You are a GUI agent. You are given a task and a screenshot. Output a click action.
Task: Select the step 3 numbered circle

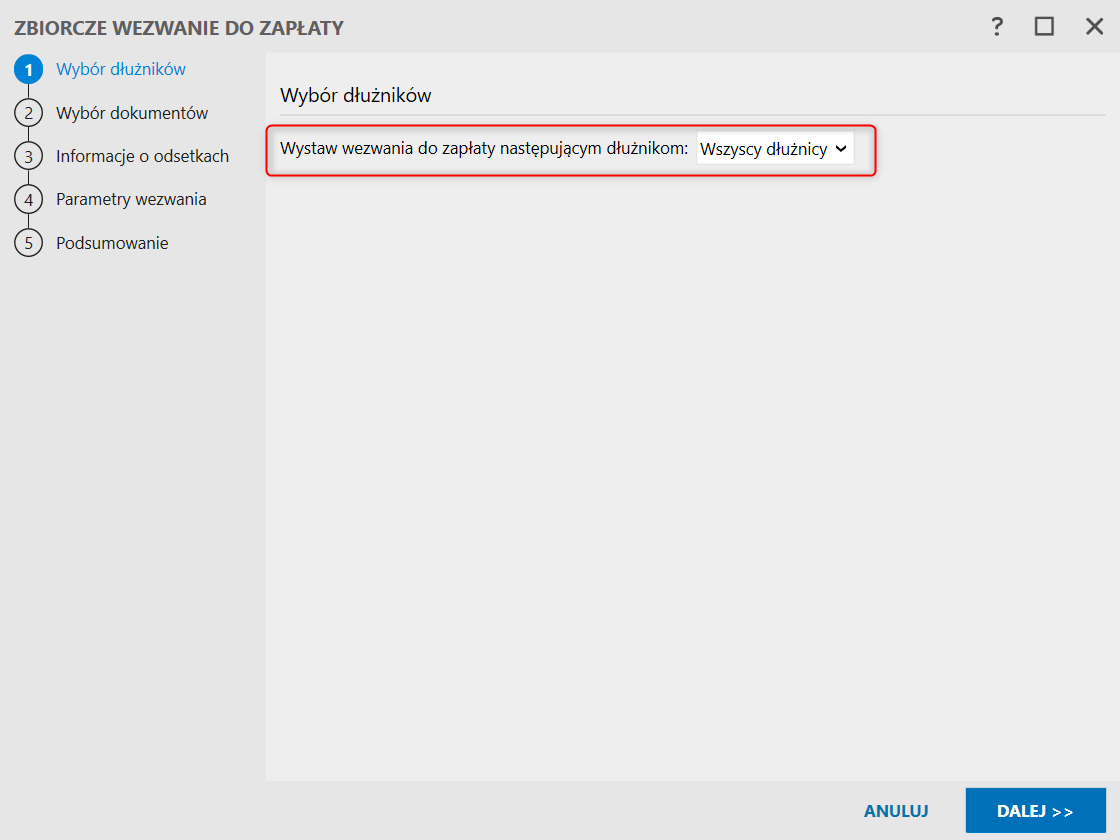29,156
